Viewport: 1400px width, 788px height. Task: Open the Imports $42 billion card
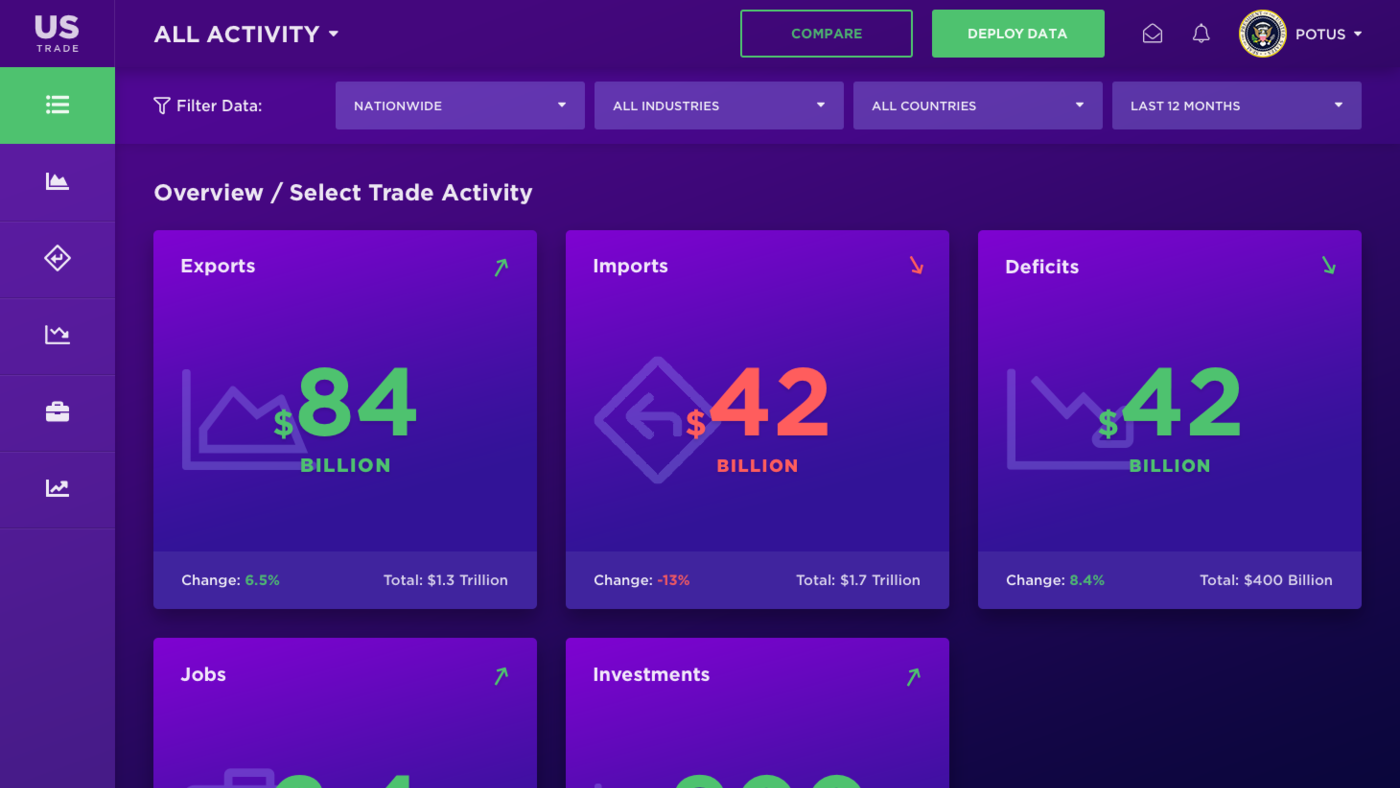pyautogui.click(x=757, y=419)
